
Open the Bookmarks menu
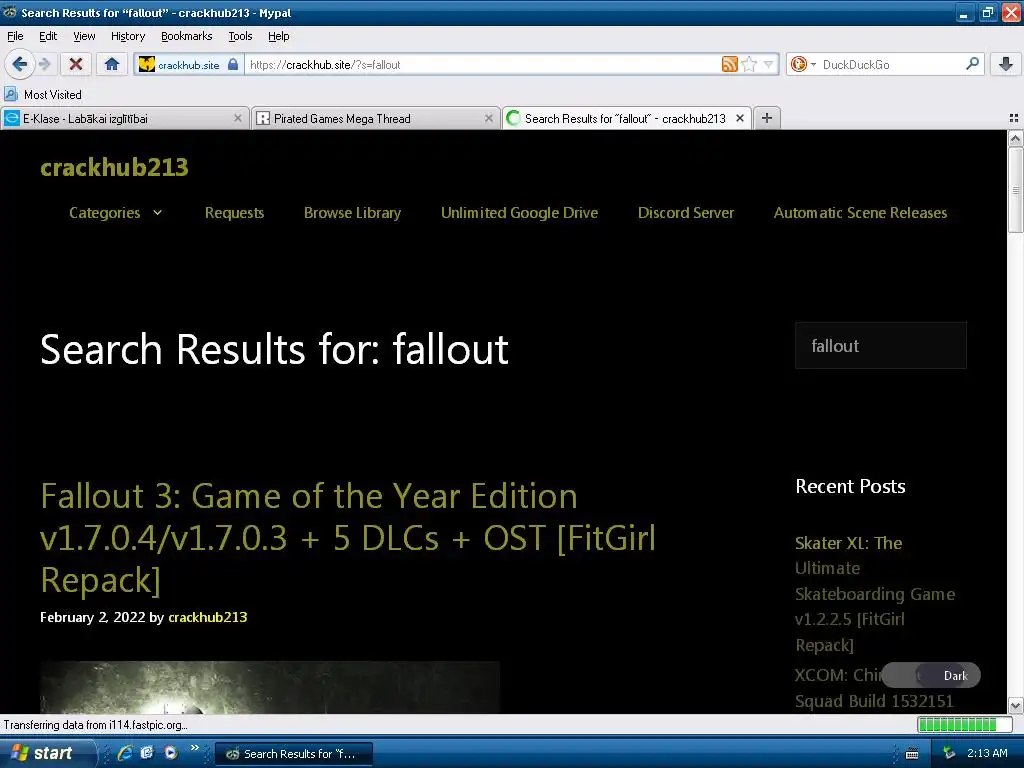coord(186,36)
